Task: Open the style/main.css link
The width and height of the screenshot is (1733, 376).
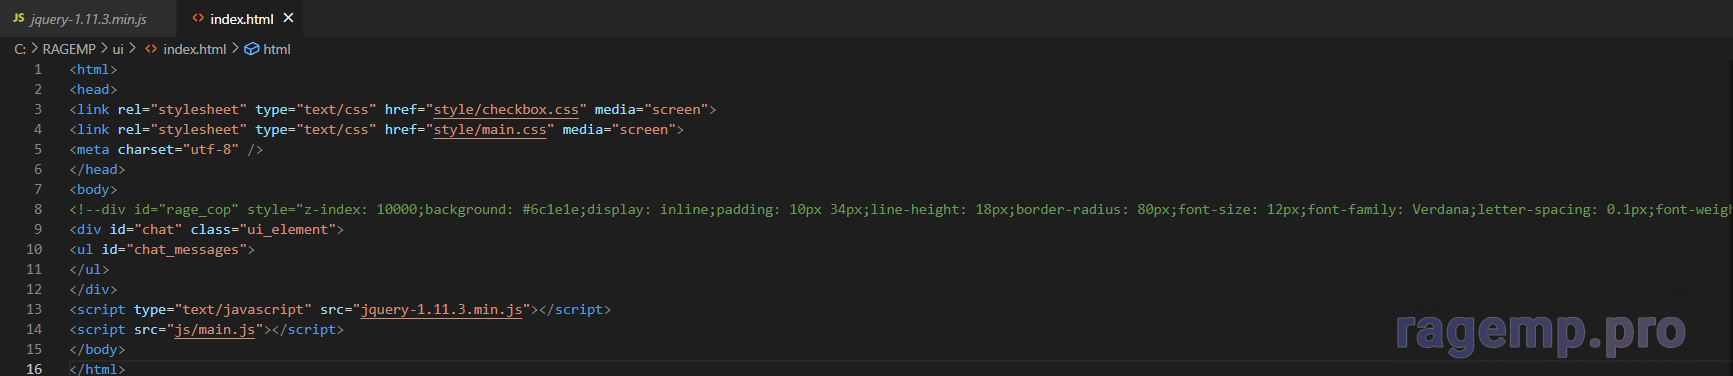Action: click(490, 130)
